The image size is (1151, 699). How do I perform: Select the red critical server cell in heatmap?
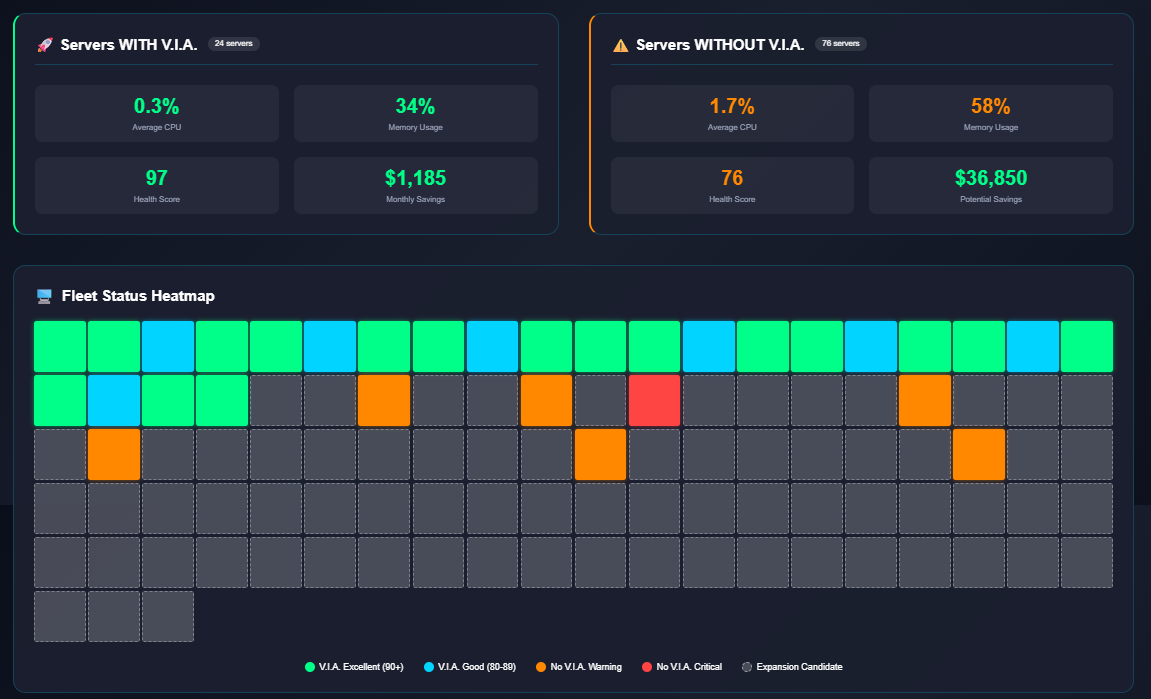click(x=654, y=400)
